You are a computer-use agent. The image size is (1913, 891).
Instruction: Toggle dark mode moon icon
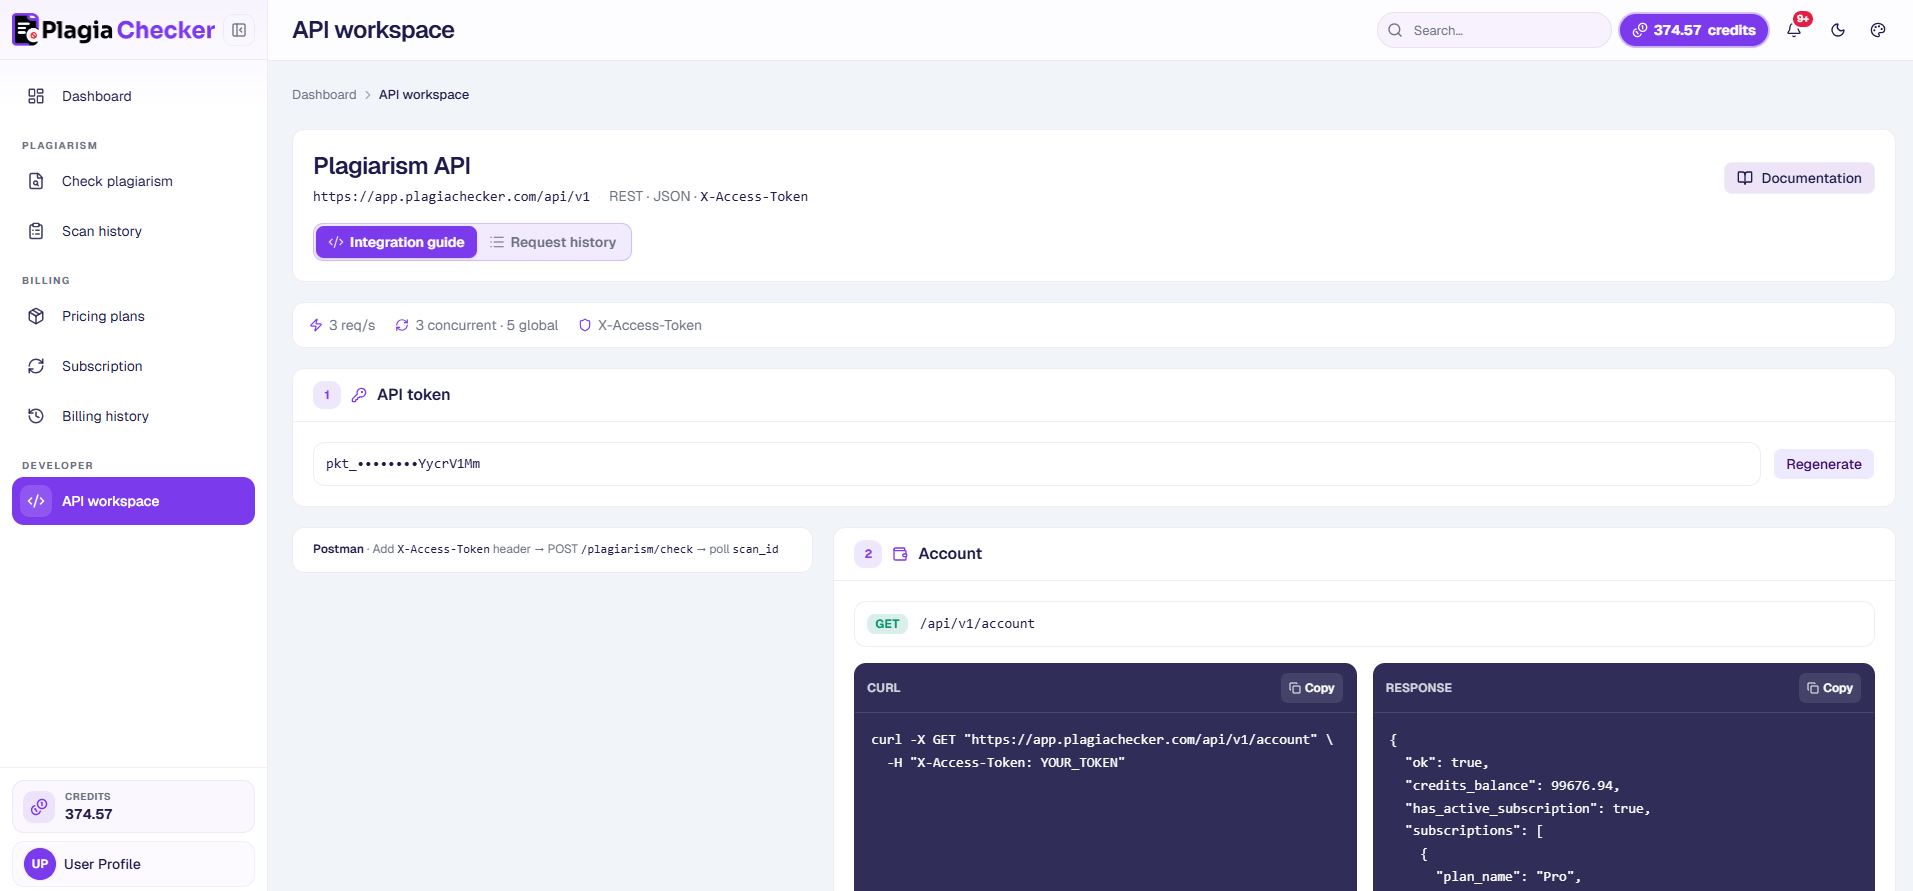coord(1838,30)
